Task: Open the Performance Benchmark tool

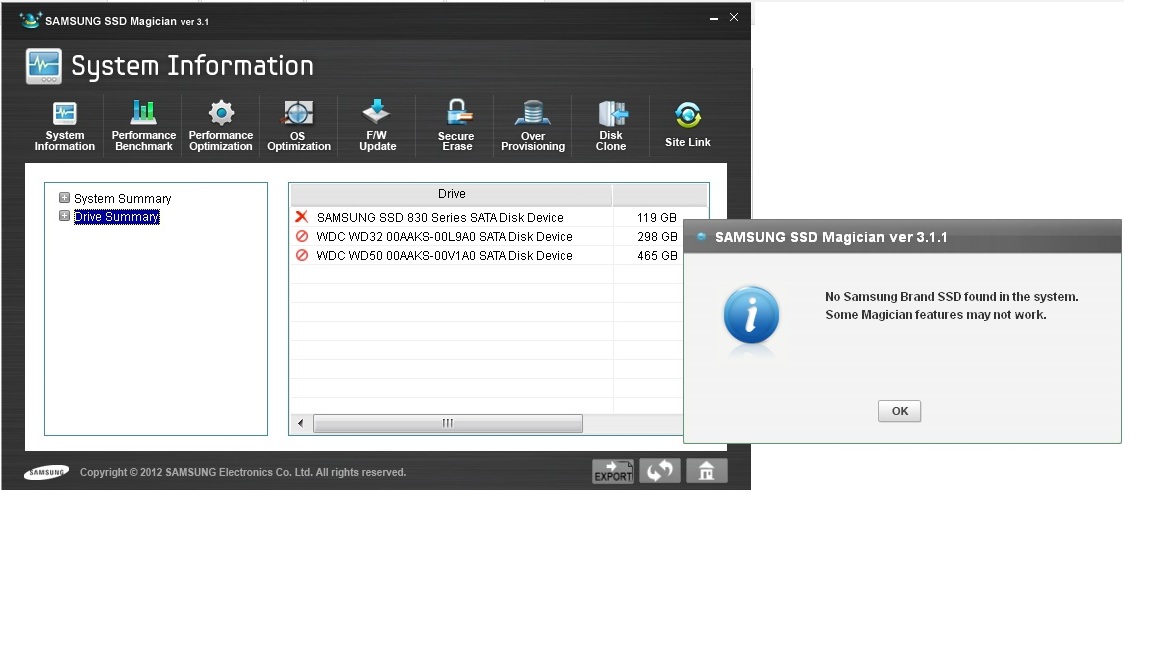Action: [x=143, y=126]
